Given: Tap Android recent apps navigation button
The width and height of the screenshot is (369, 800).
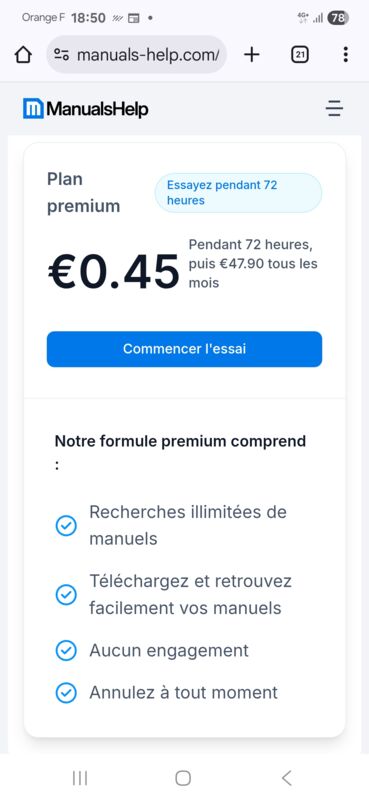Looking at the screenshot, I should point(80,778).
